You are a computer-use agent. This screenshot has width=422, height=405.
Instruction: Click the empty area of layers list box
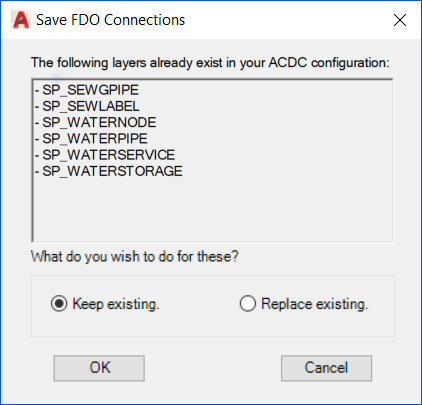point(213,210)
